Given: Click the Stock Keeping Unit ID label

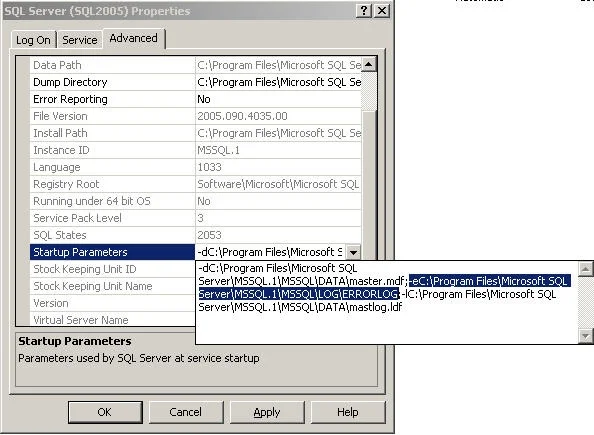Looking at the screenshot, I should pos(84,269).
